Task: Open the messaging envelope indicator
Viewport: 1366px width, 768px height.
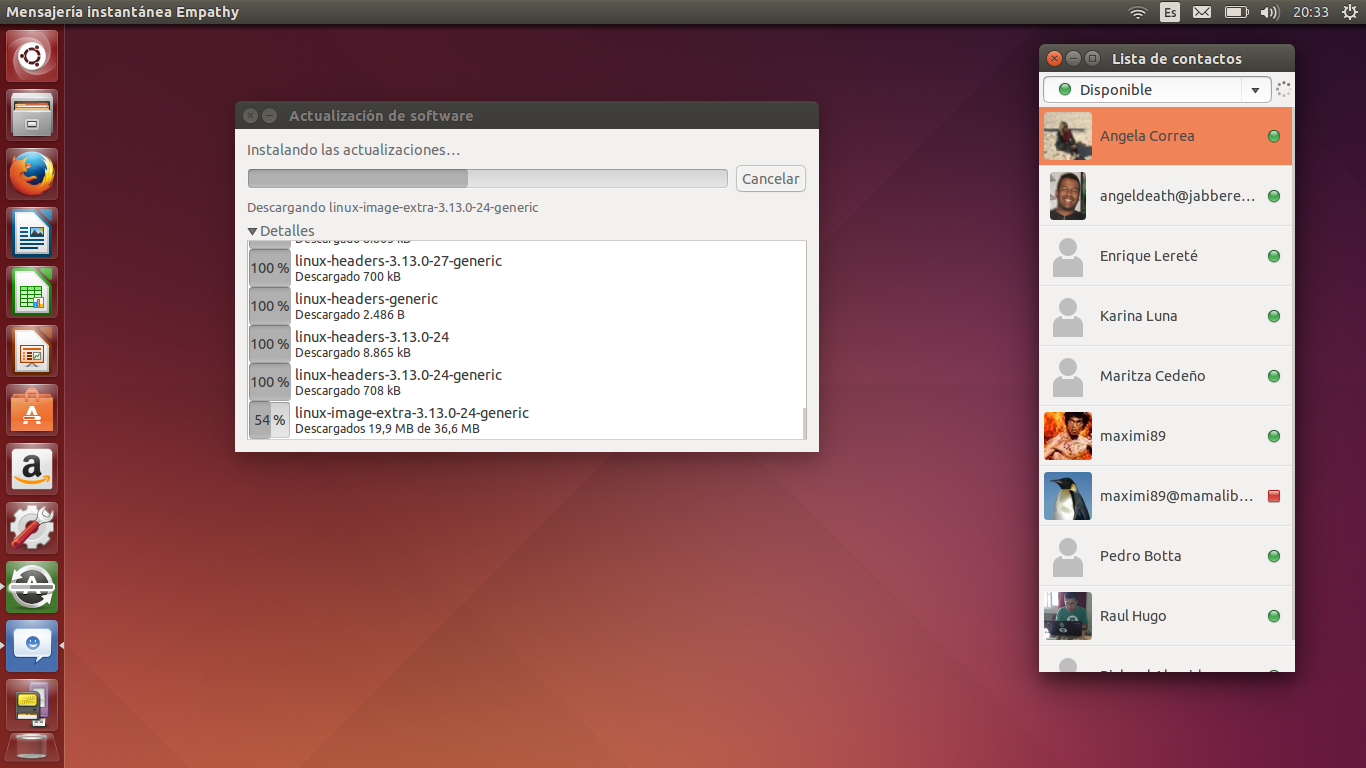Action: [1202, 12]
